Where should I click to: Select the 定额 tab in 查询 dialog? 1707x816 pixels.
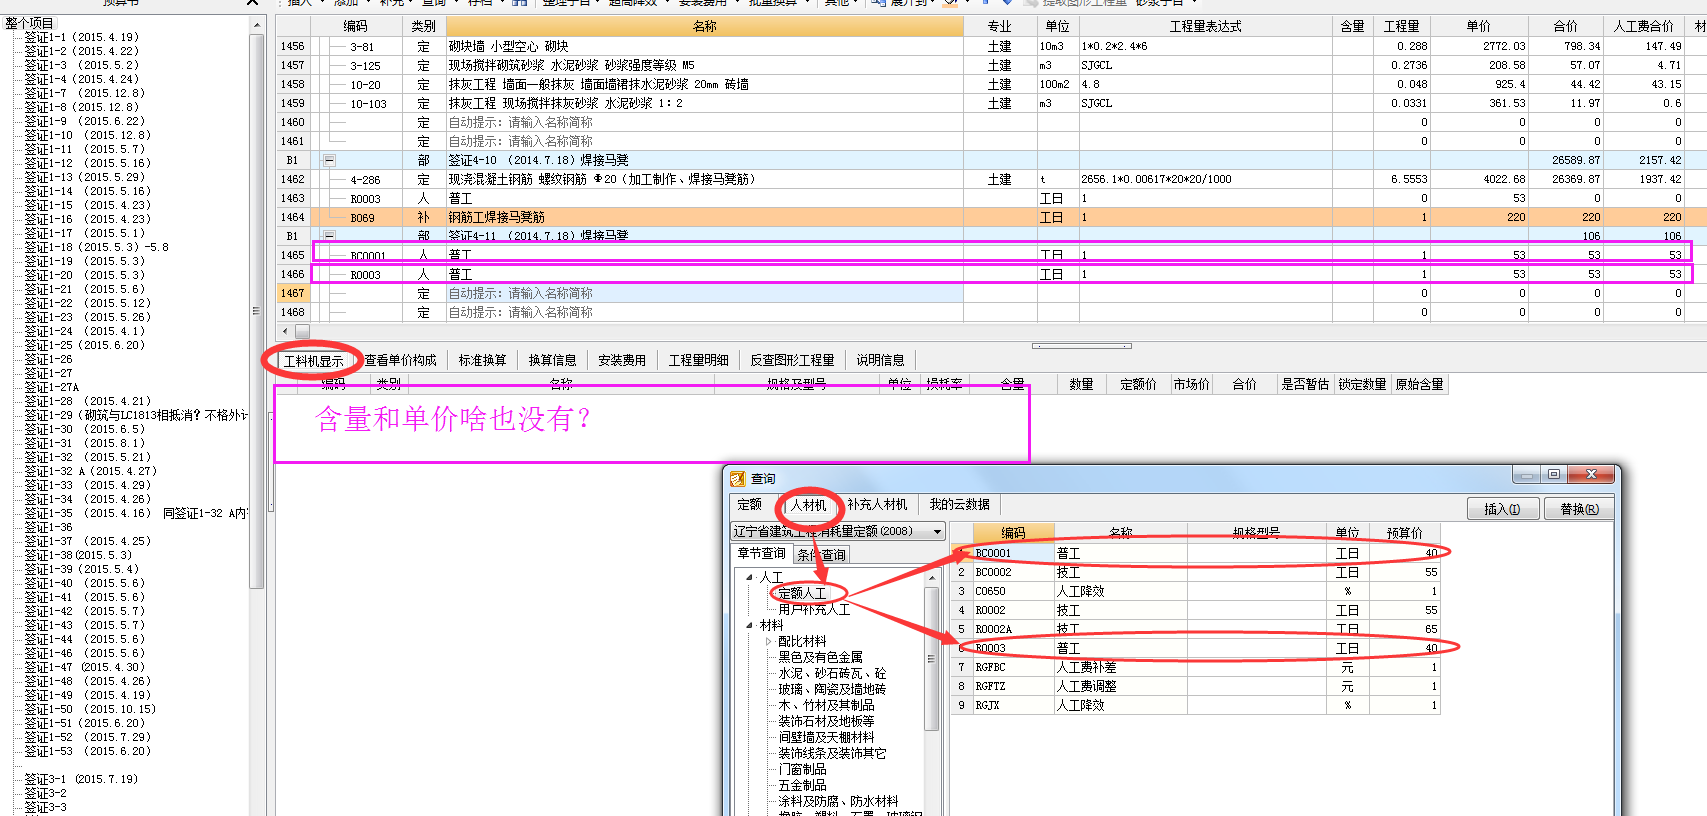749,504
